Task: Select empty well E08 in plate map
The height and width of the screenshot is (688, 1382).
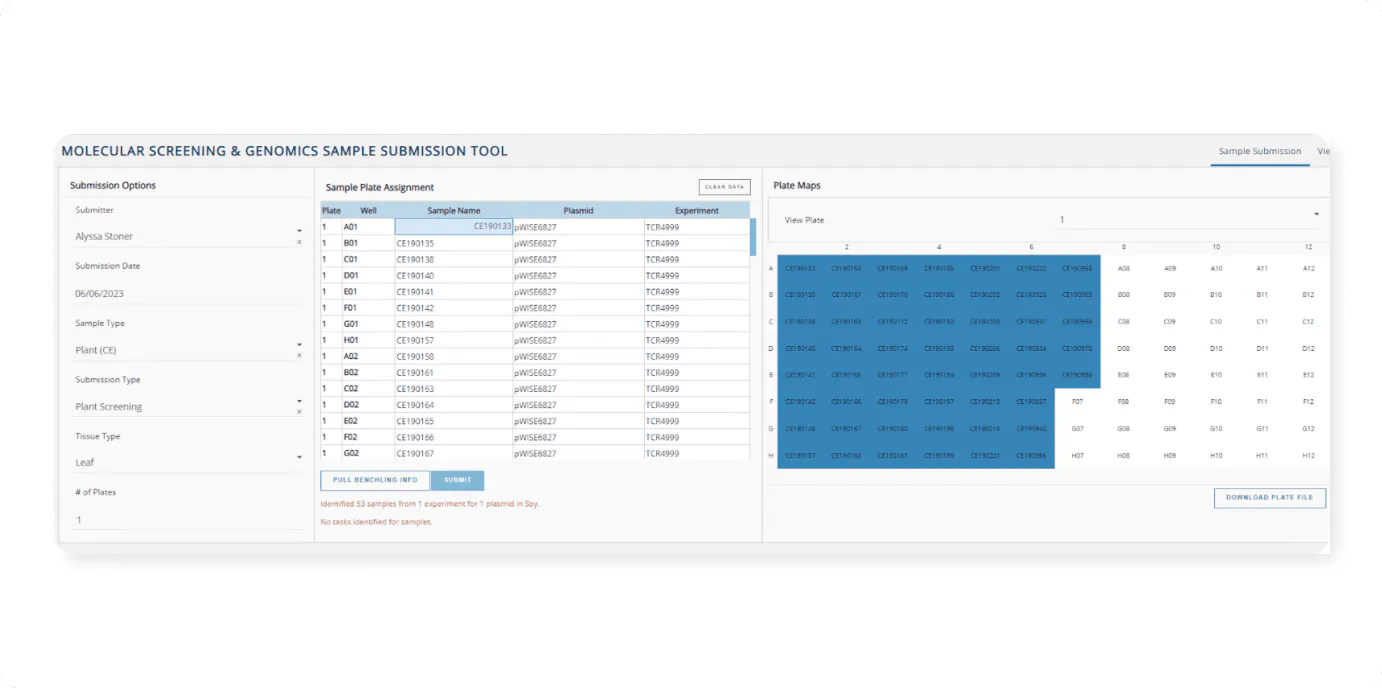Action: click(x=1124, y=375)
